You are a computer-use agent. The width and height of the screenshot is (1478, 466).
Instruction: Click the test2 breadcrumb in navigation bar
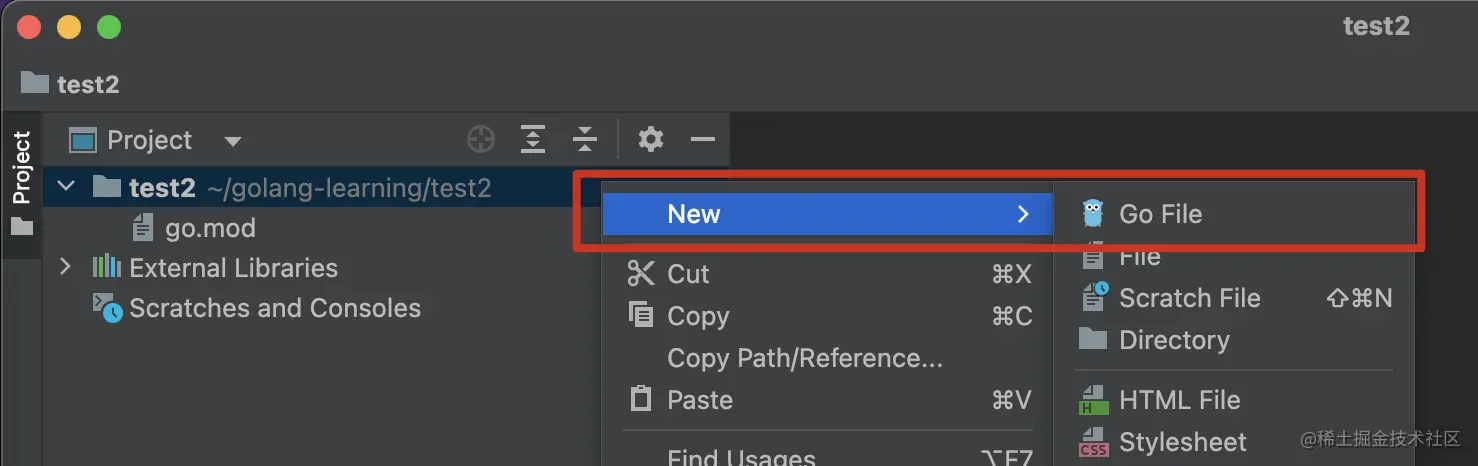pos(87,84)
